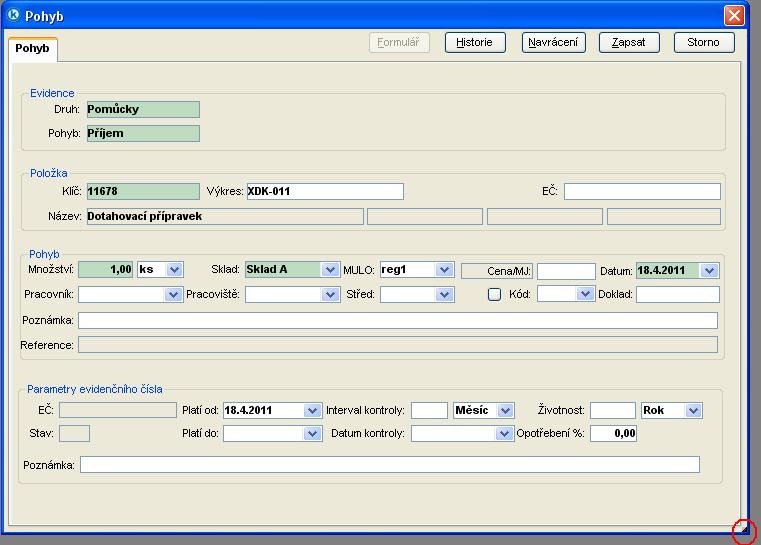Click the Navrácení button
This screenshot has width=761, height=545.
[553, 43]
